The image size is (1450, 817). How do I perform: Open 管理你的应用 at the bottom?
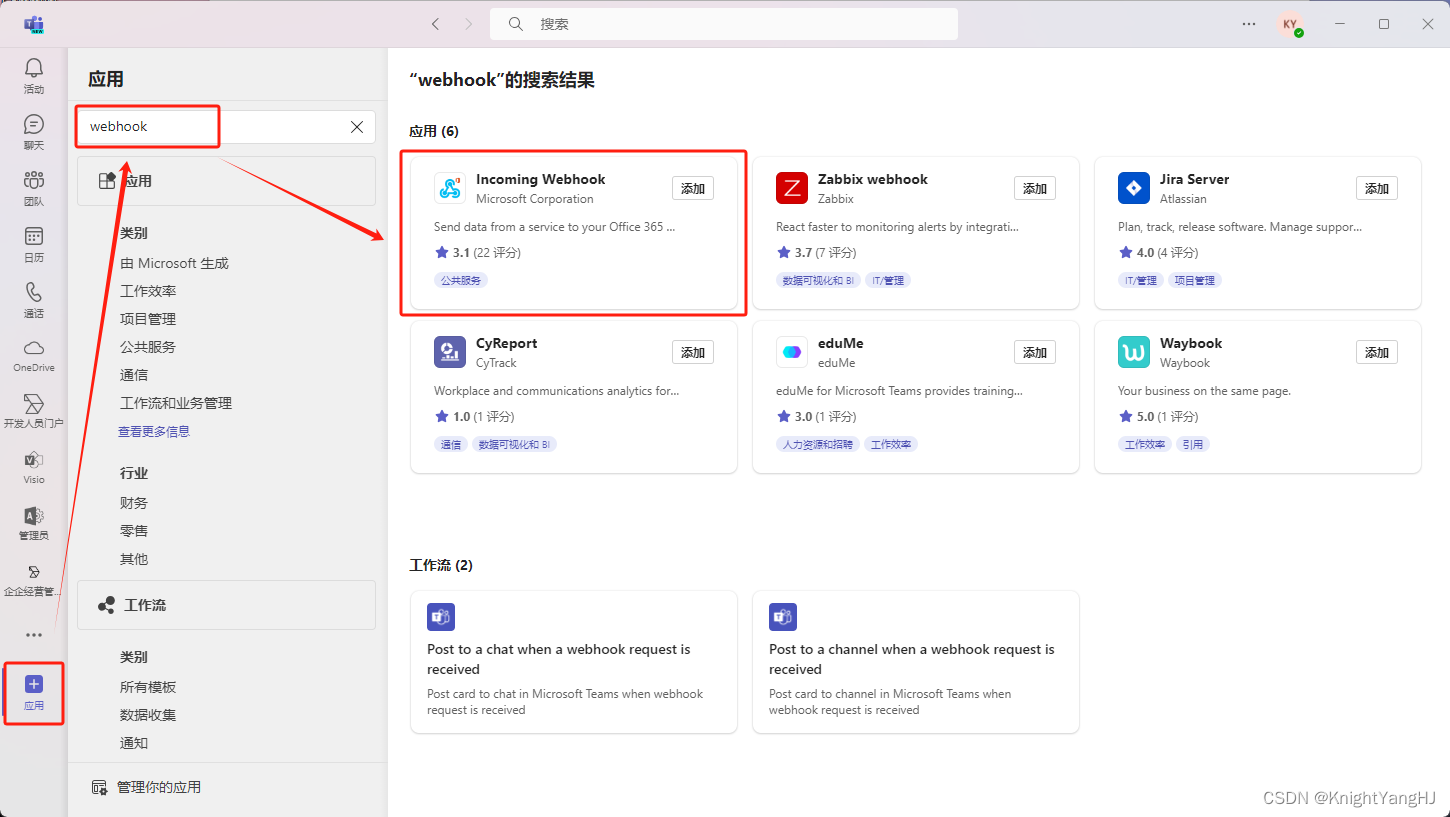click(158, 788)
